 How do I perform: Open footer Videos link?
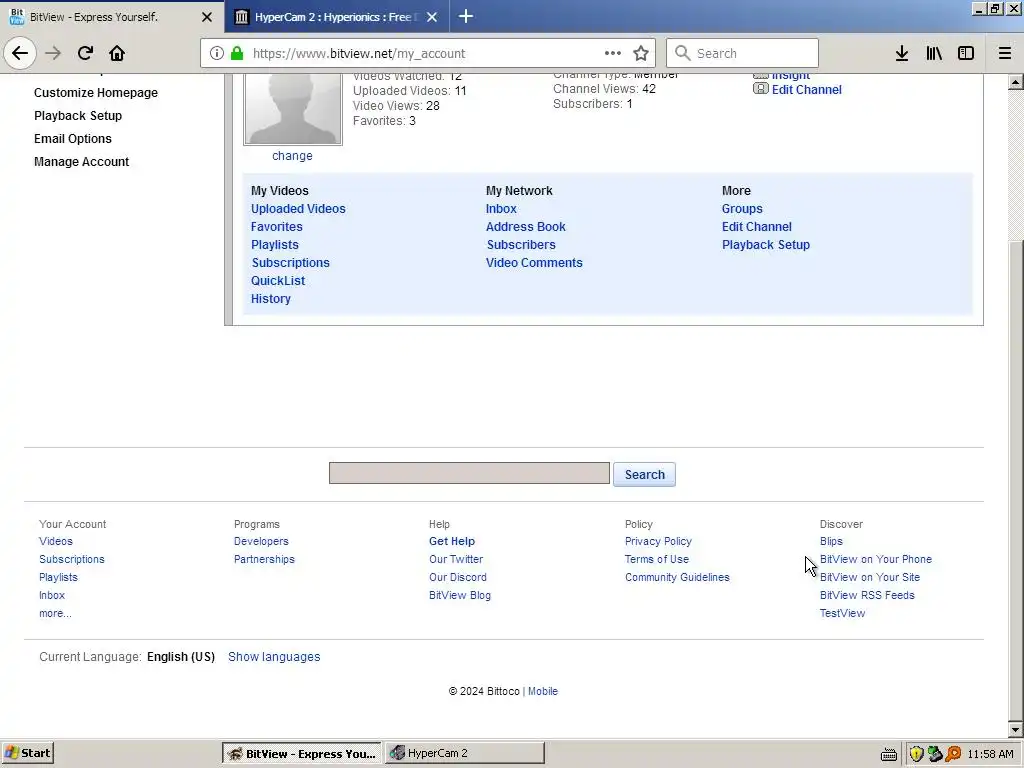[56, 541]
